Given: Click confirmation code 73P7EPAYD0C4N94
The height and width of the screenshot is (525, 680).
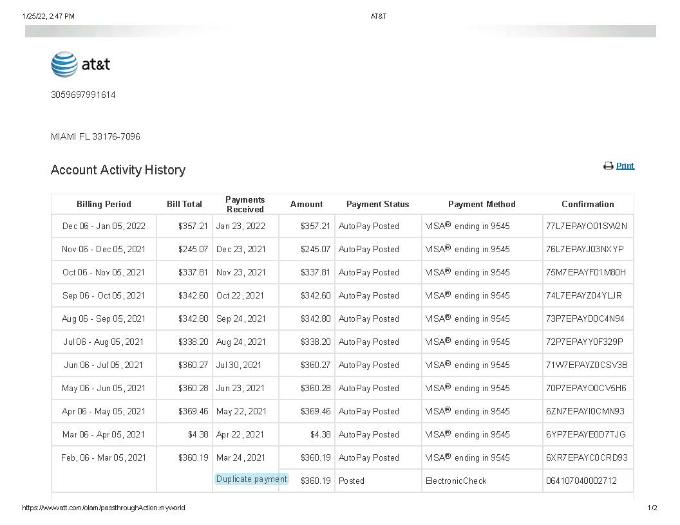Looking at the screenshot, I should [x=585, y=319].
